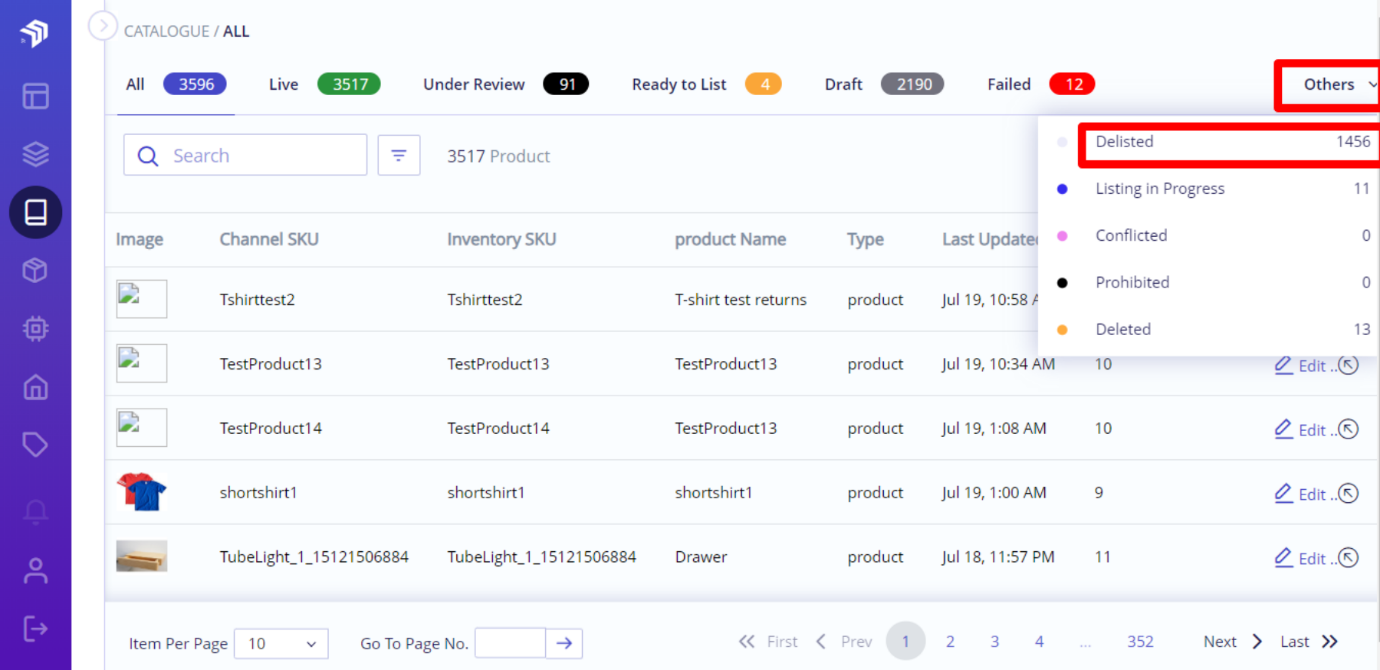Select the Ready to List tab
This screenshot has height=670, width=1380.
tap(706, 84)
